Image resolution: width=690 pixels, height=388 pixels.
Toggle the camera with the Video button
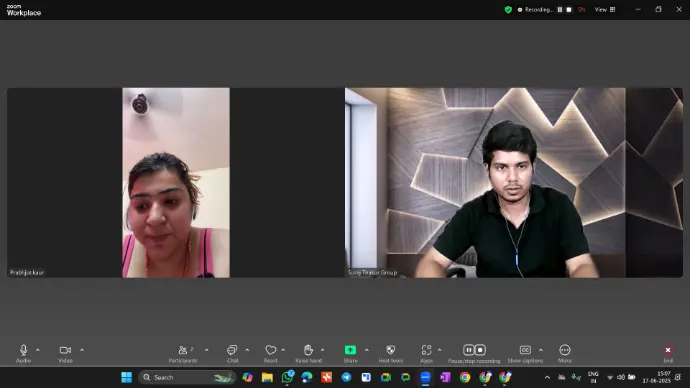point(65,354)
